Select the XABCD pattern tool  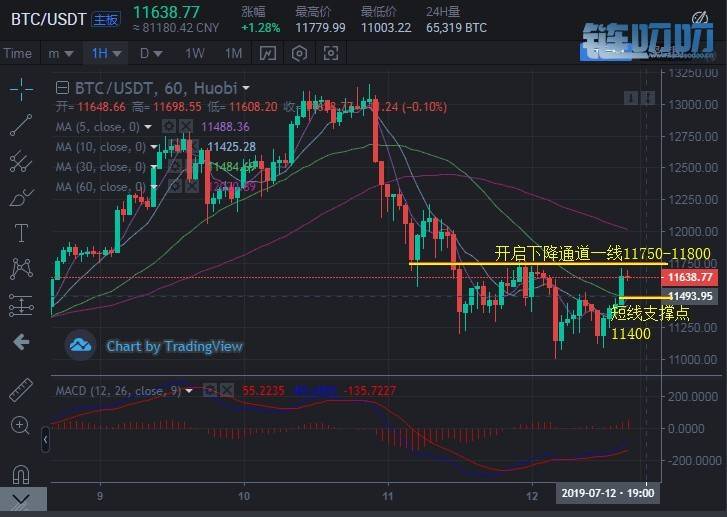point(21,269)
